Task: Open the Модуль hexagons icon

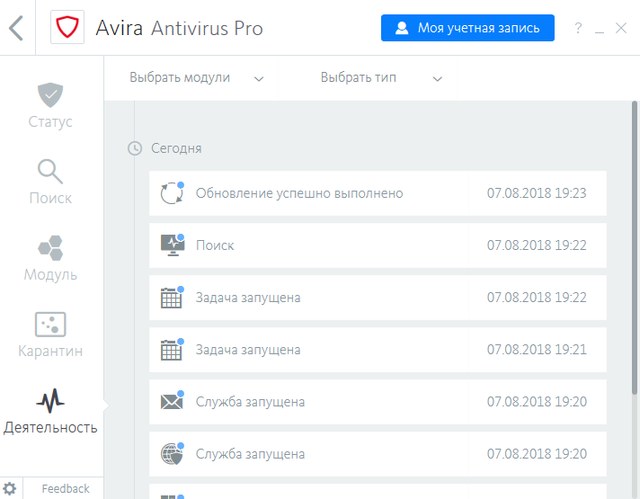Action: [50, 248]
